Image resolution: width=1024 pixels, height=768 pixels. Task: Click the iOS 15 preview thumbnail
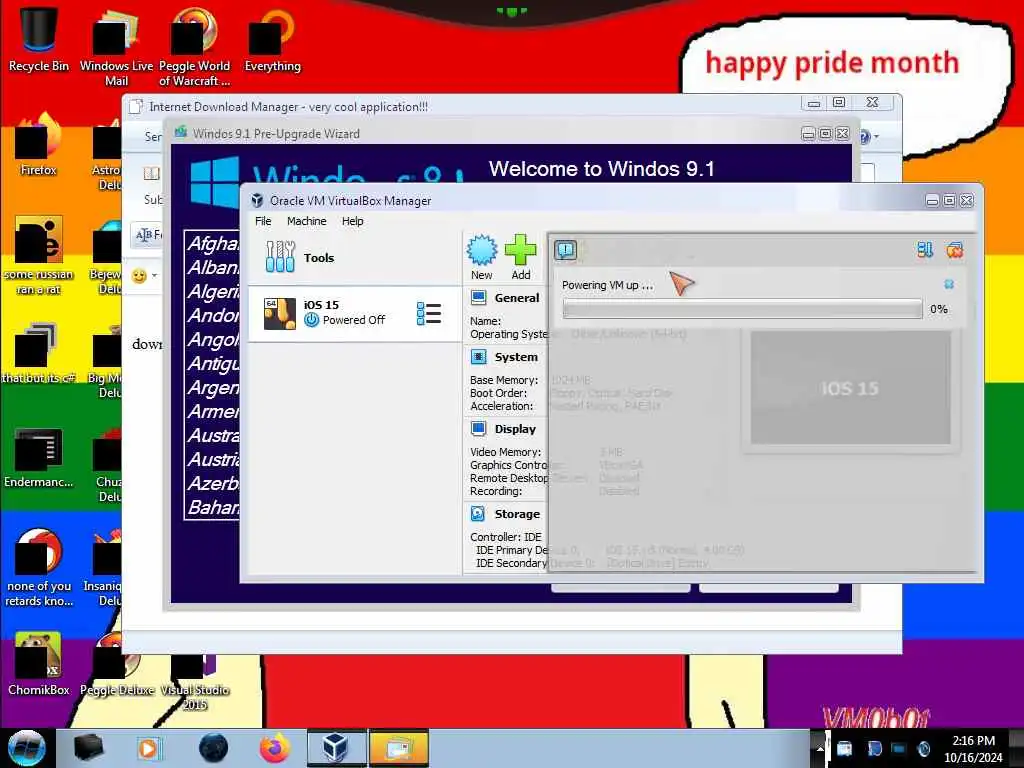point(850,388)
